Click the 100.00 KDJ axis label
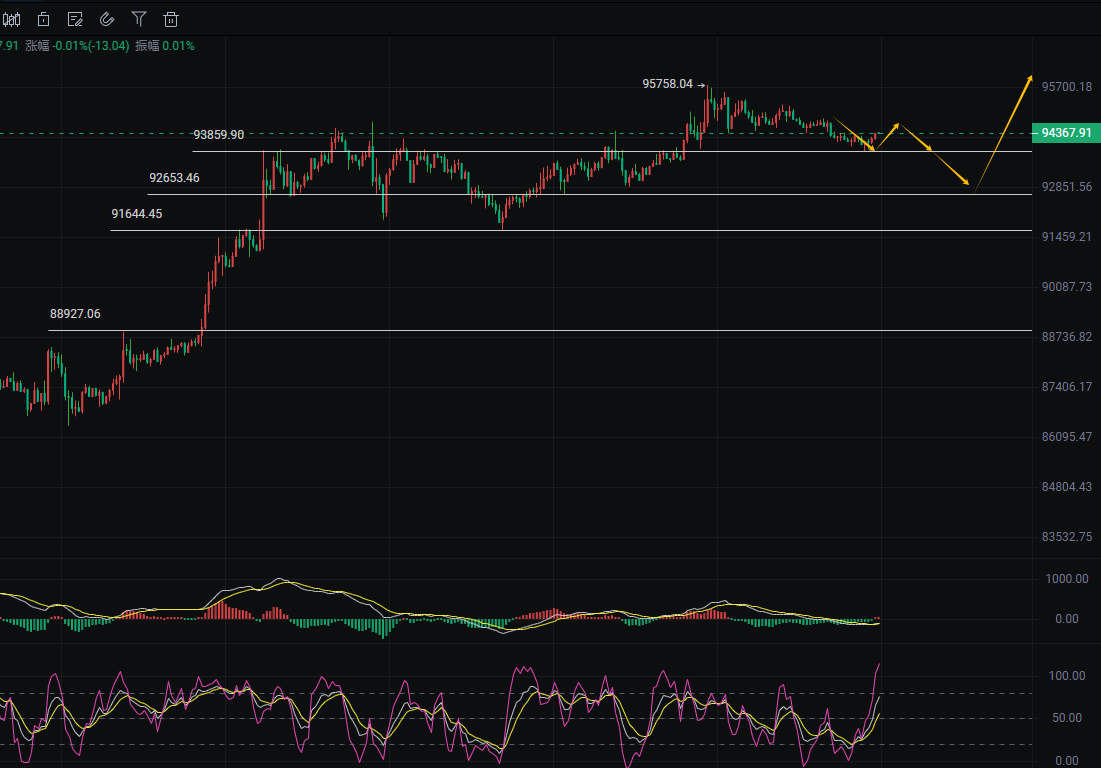The image size is (1101, 768). point(1064,677)
